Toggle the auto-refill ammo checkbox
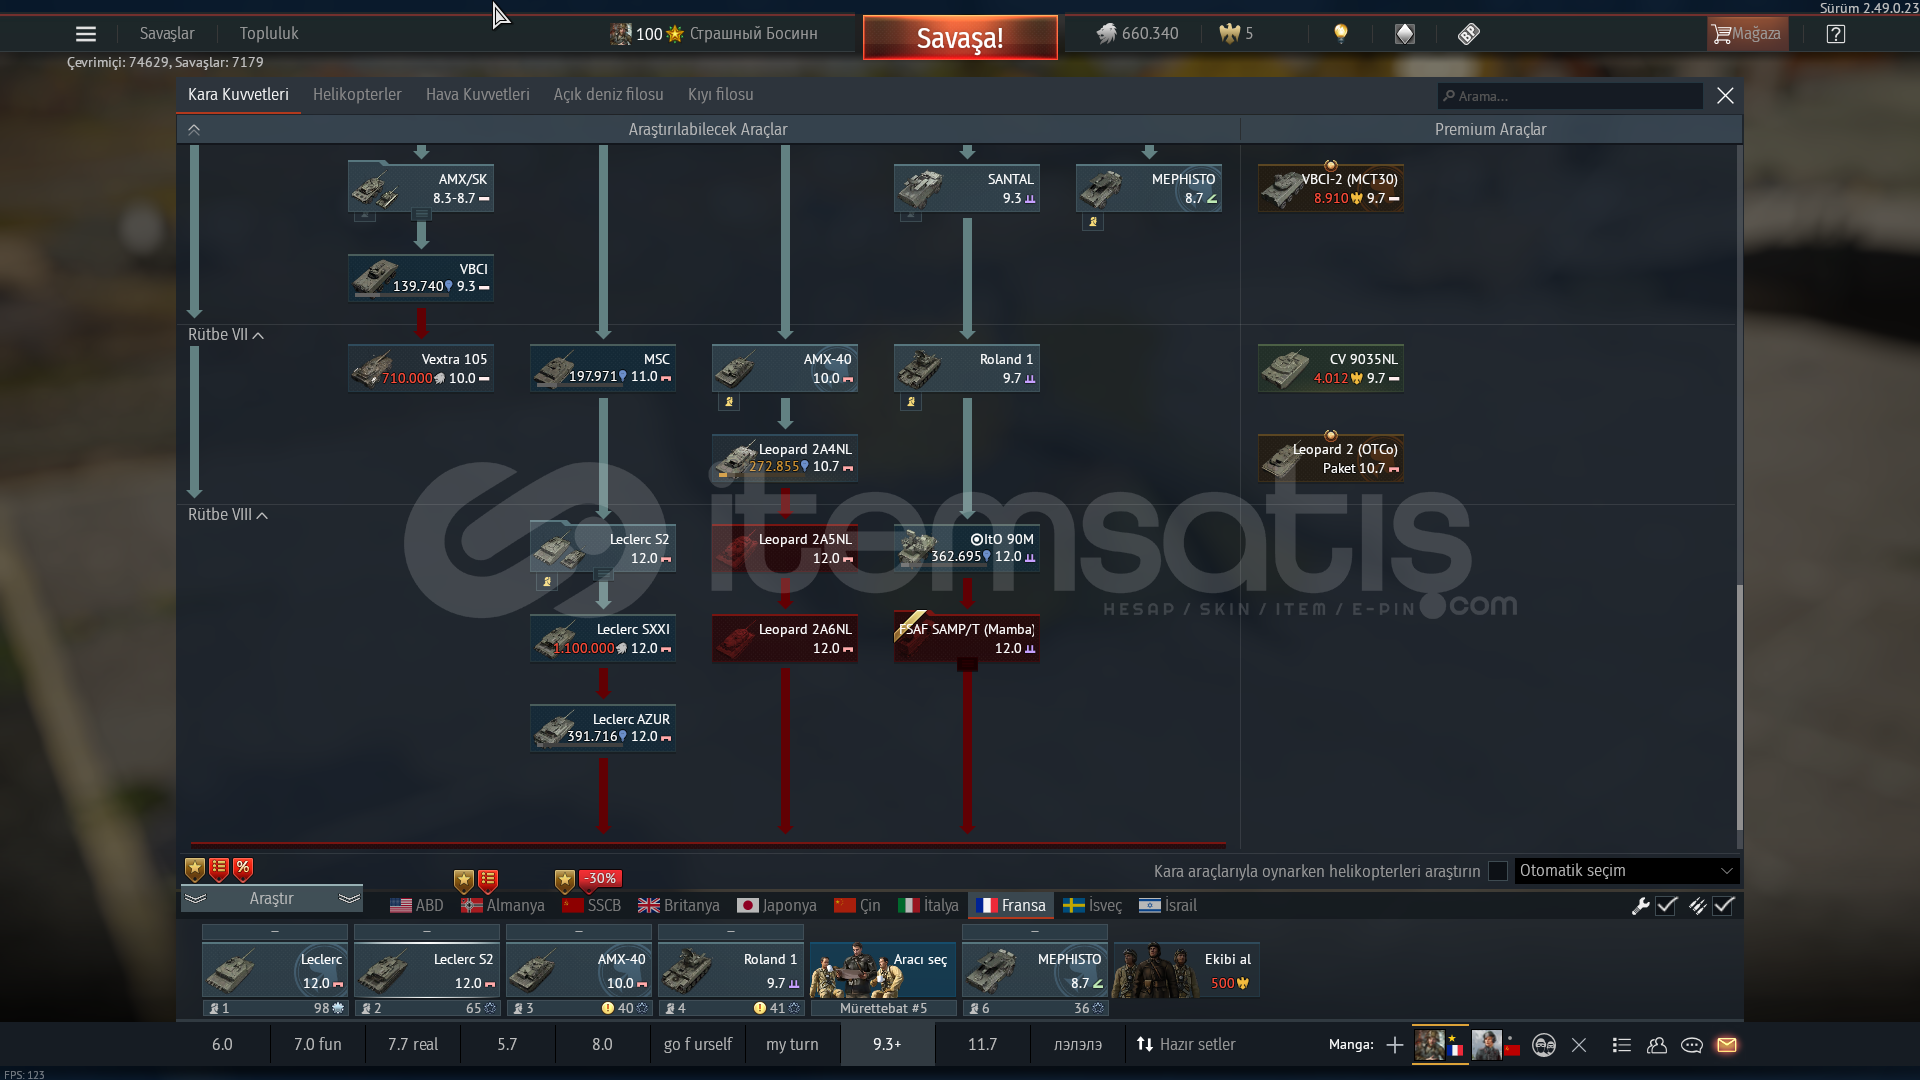 click(x=1723, y=906)
